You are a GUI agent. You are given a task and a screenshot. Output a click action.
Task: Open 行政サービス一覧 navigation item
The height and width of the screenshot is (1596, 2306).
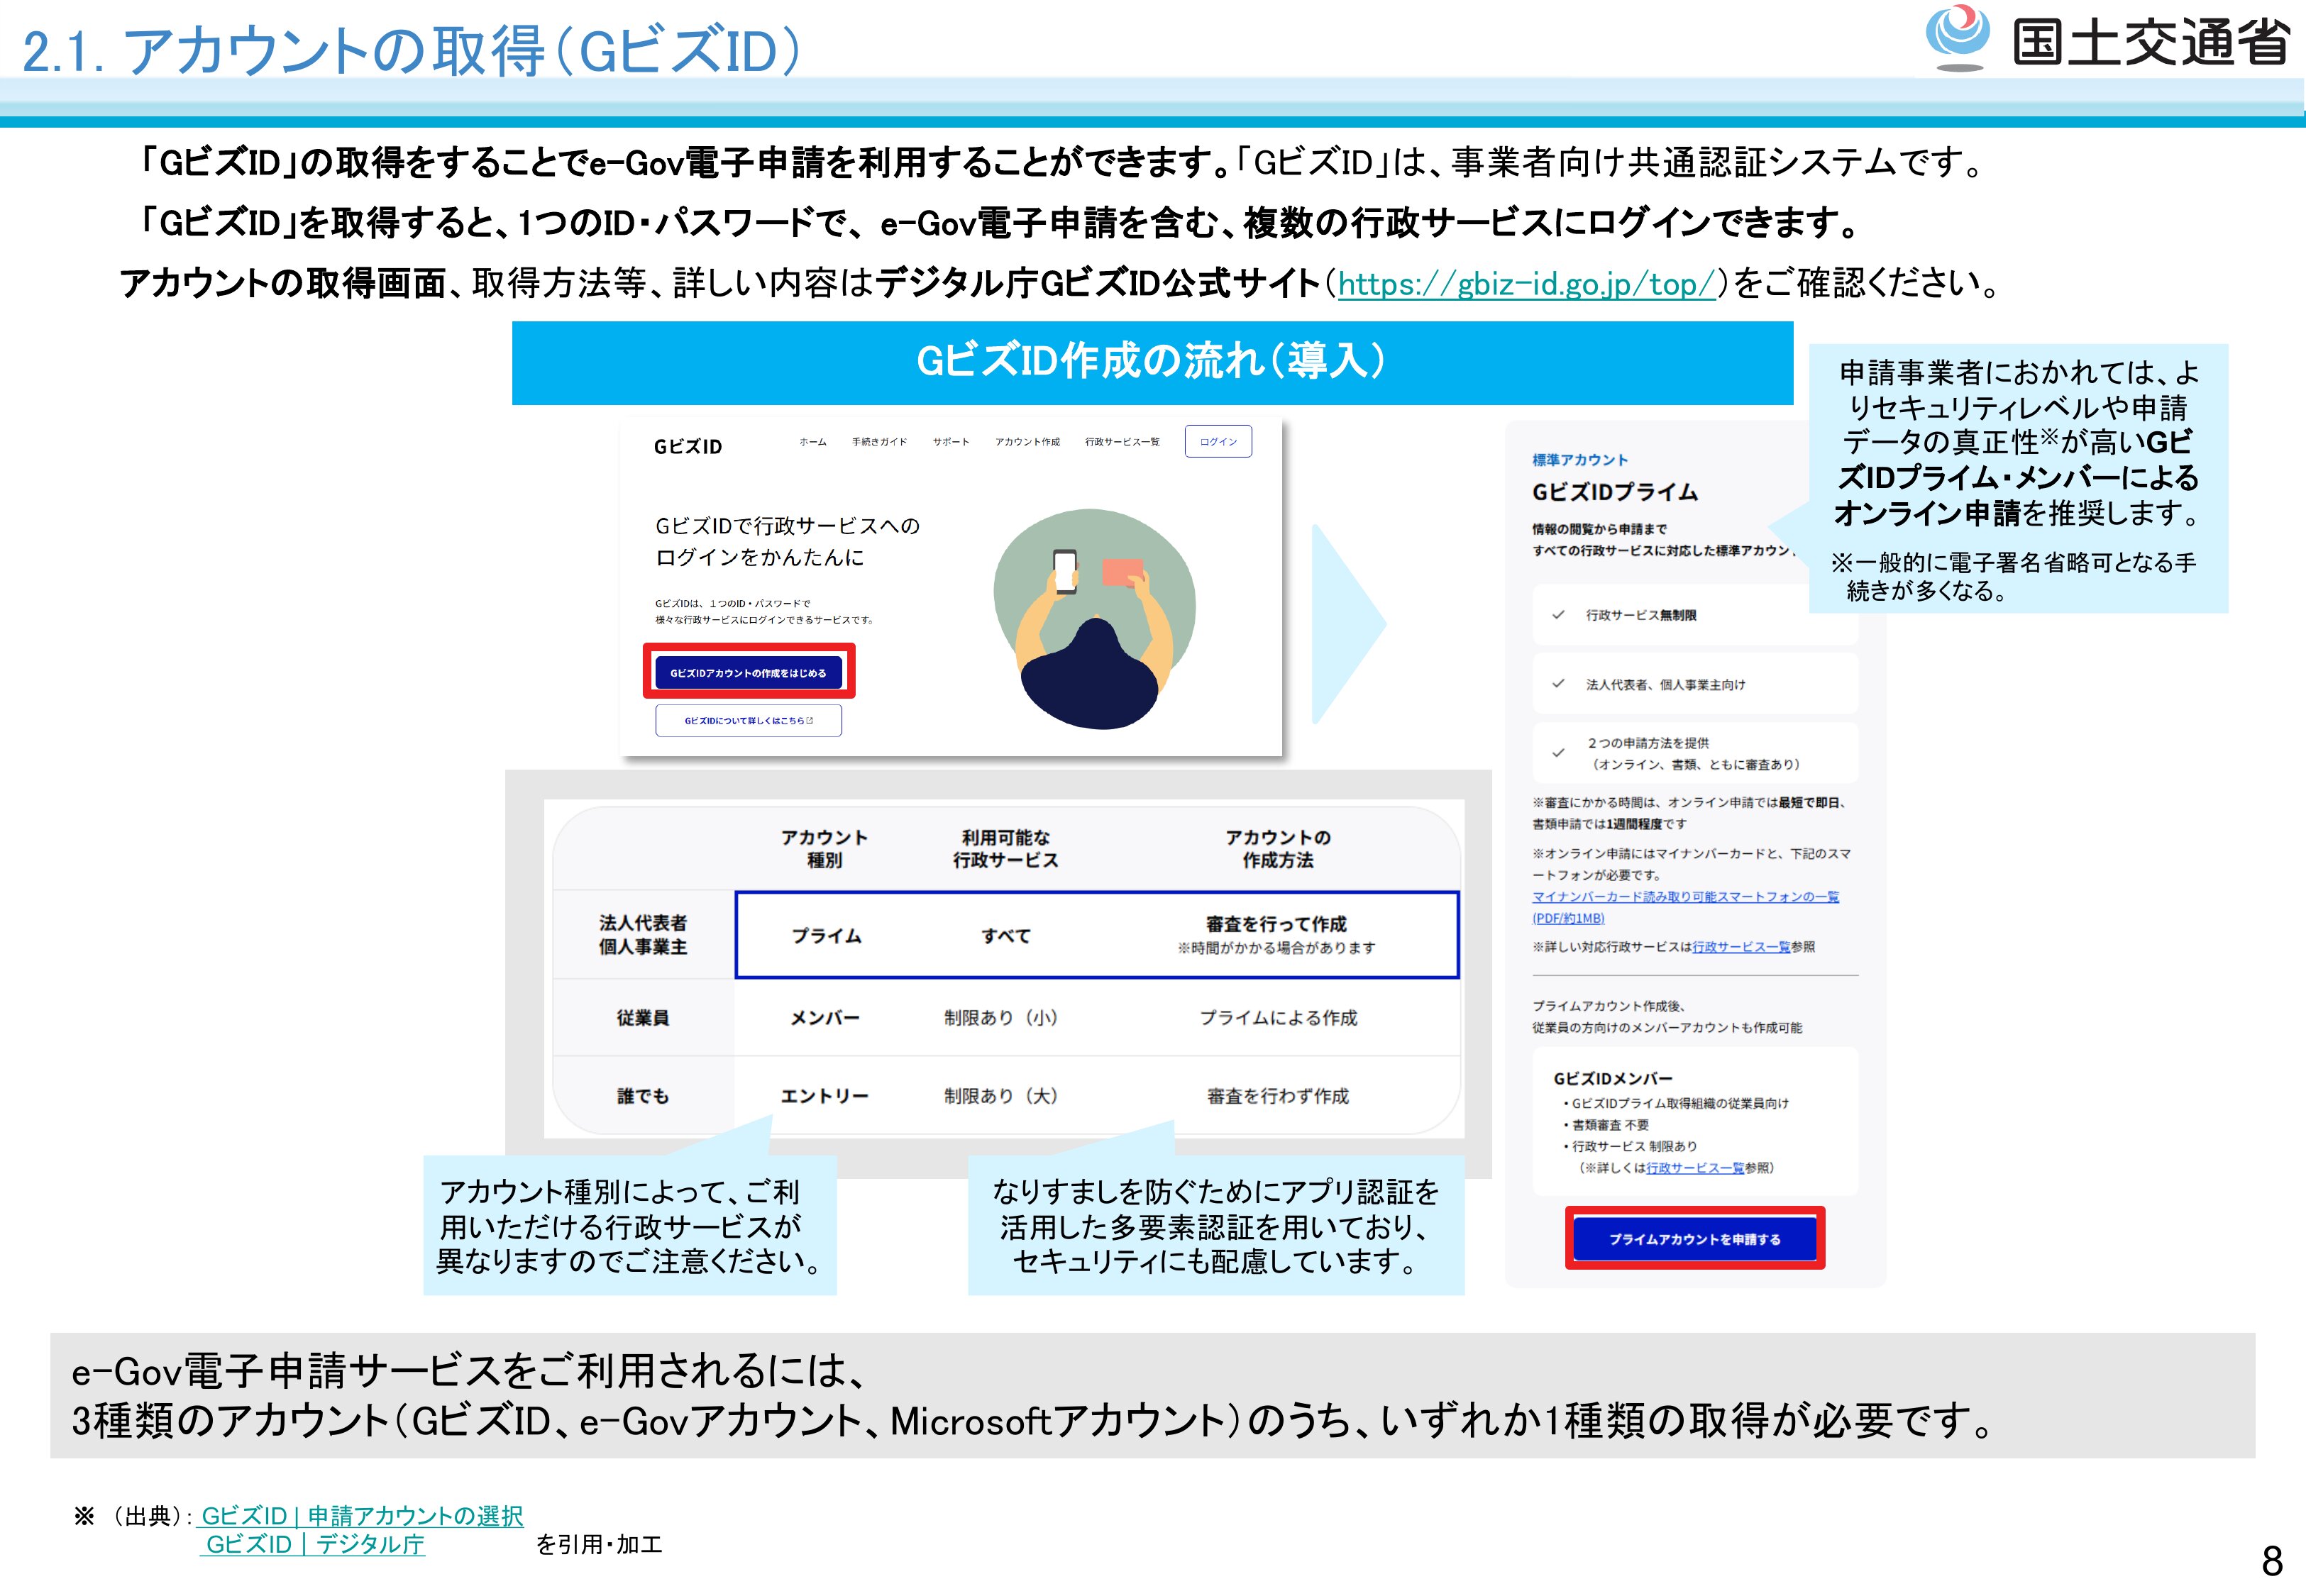(x=1122, y=442)
